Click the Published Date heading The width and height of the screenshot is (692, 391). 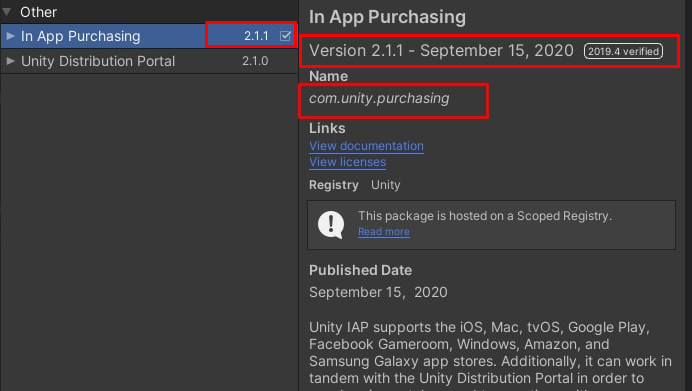[360, 270]
